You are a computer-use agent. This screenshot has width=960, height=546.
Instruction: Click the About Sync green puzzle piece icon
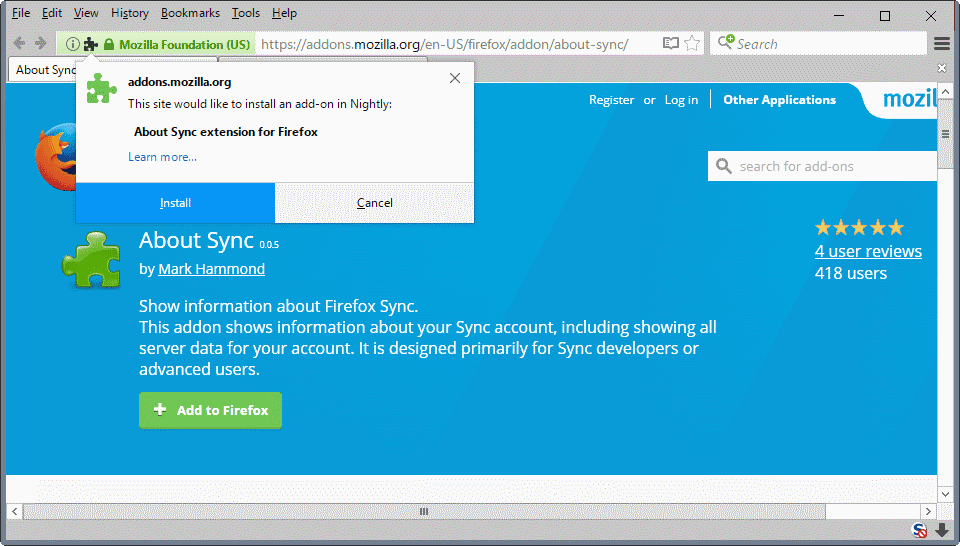(92, 260)
